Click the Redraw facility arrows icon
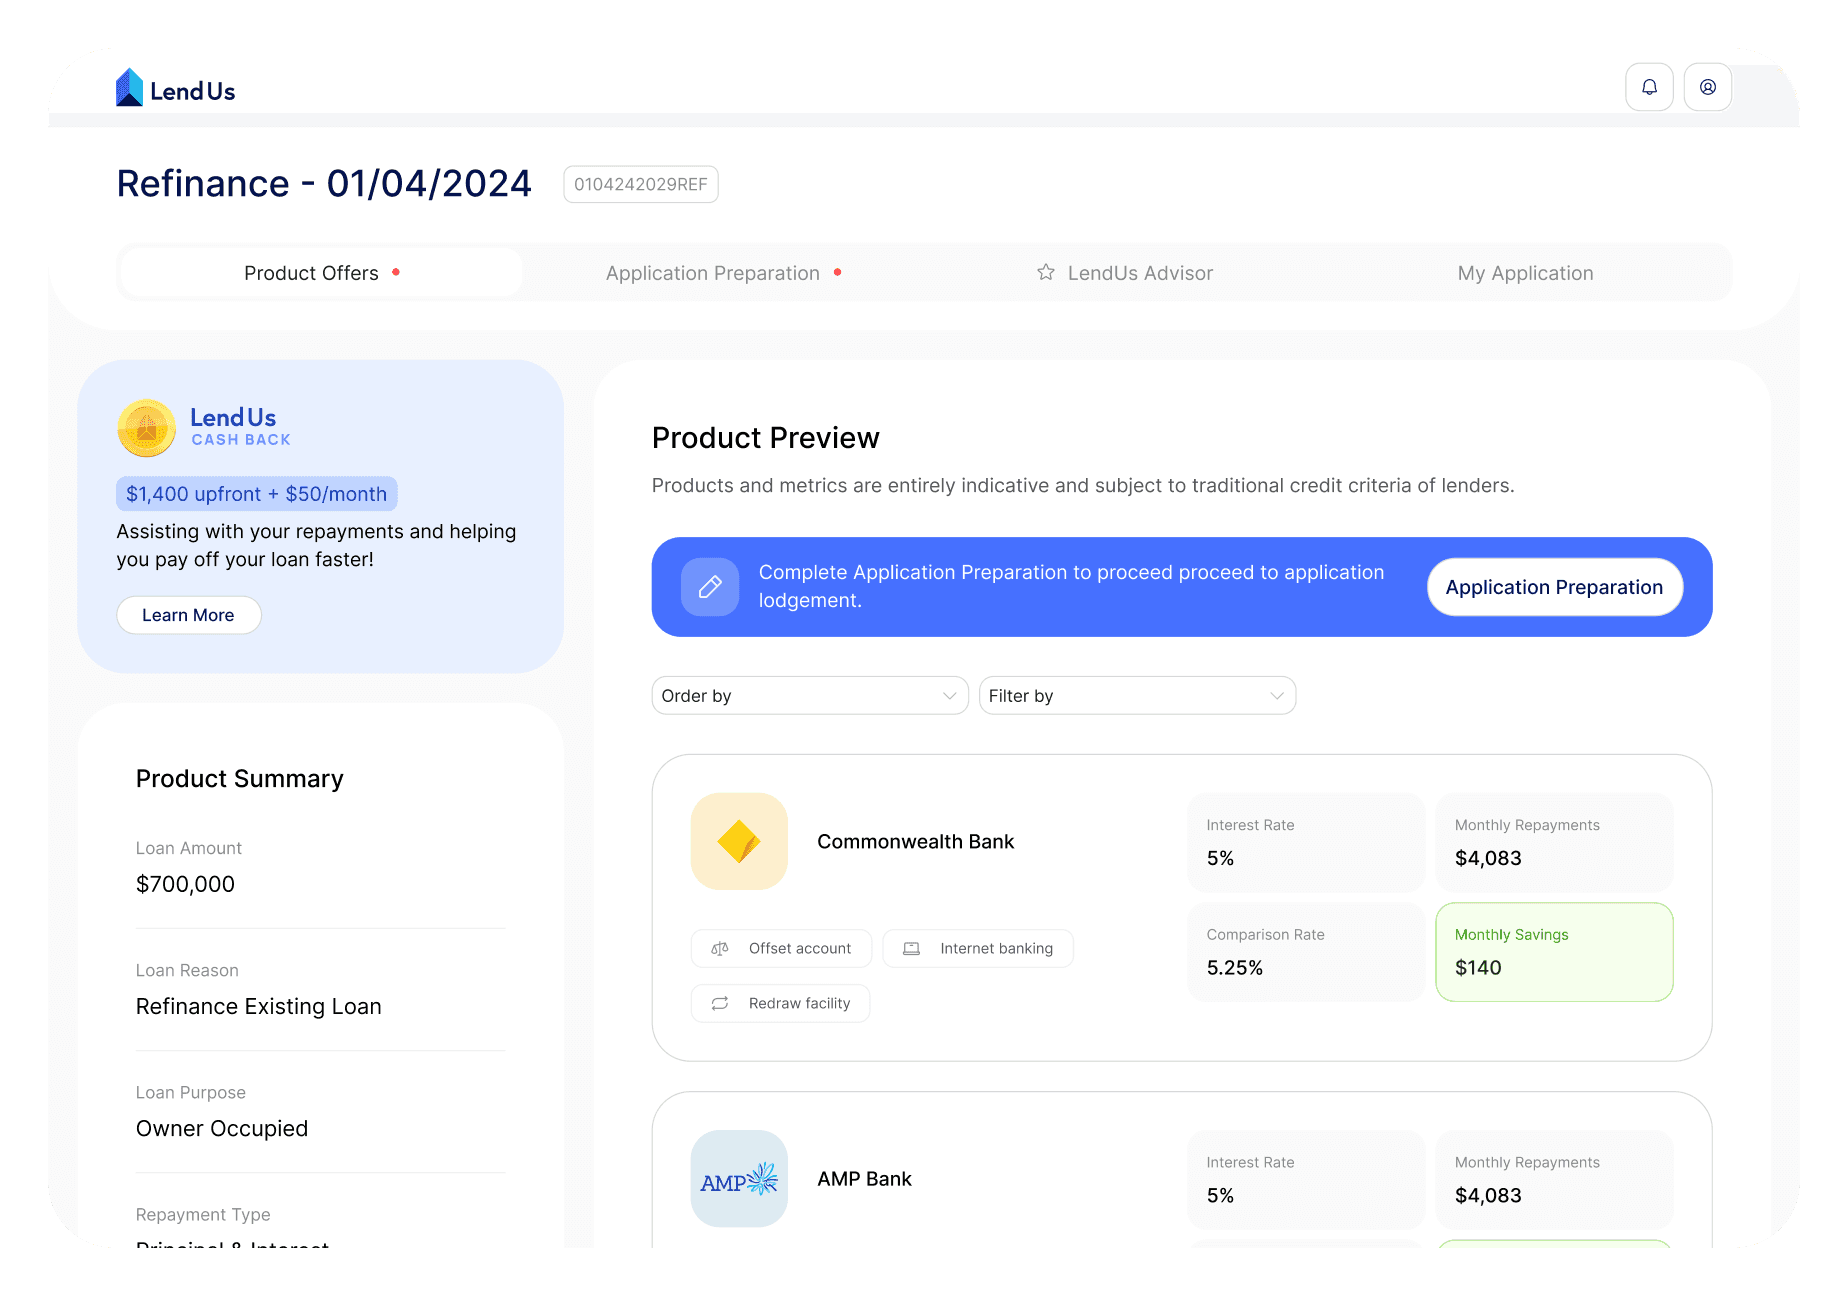Image resolution: width=1848 pixels, height=1296 pixels. [x=720, y=1003]
